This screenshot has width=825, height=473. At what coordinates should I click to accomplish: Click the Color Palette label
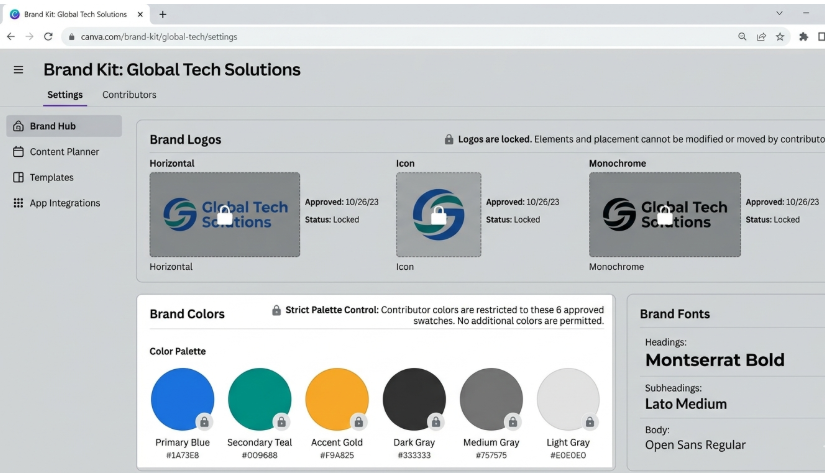coord(177,351)
